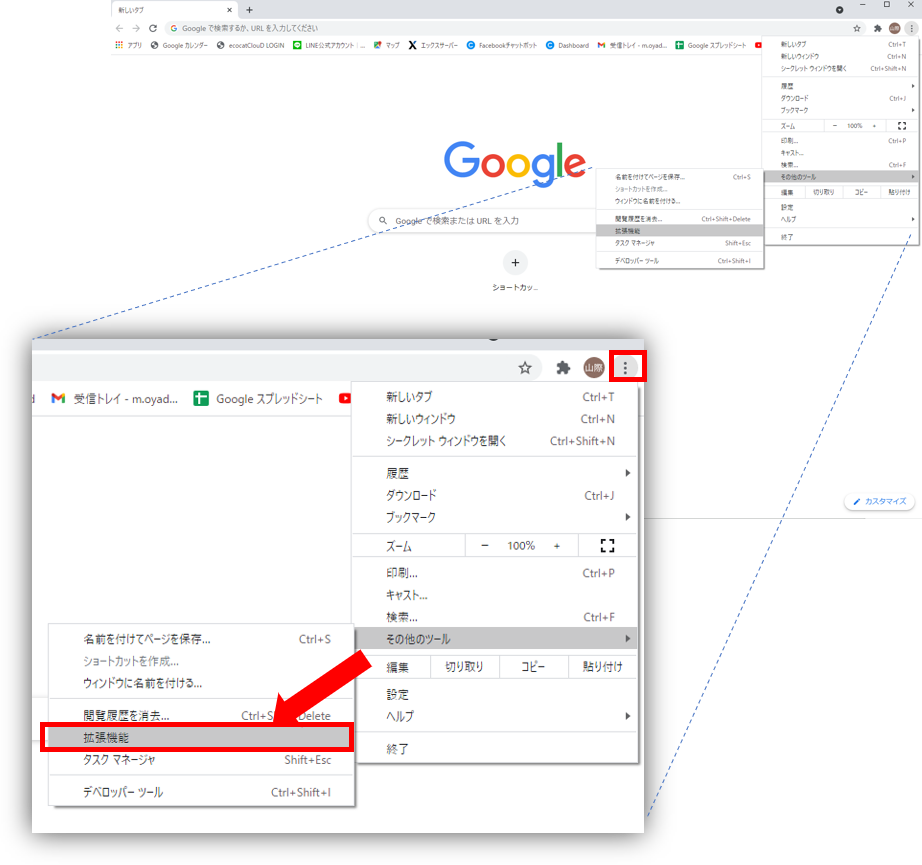The image size is (922, 865).
Task: Choose シークレット ウィンドウを開く in enlarged menu
Action: coord(495,441)
